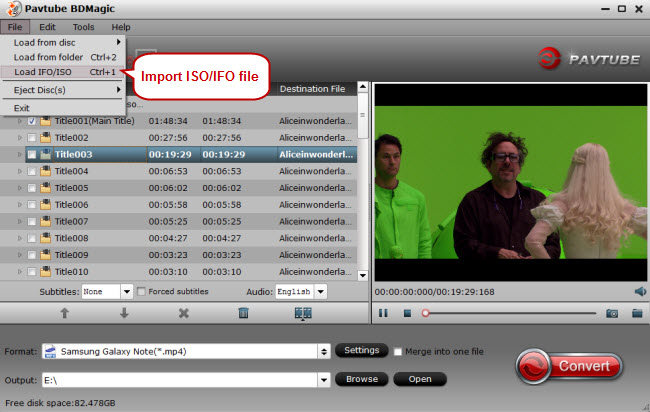Uncheck Title001 (Main Title) checkbox
The width and height of the screenshot is (650, 412).
[32, 121]
